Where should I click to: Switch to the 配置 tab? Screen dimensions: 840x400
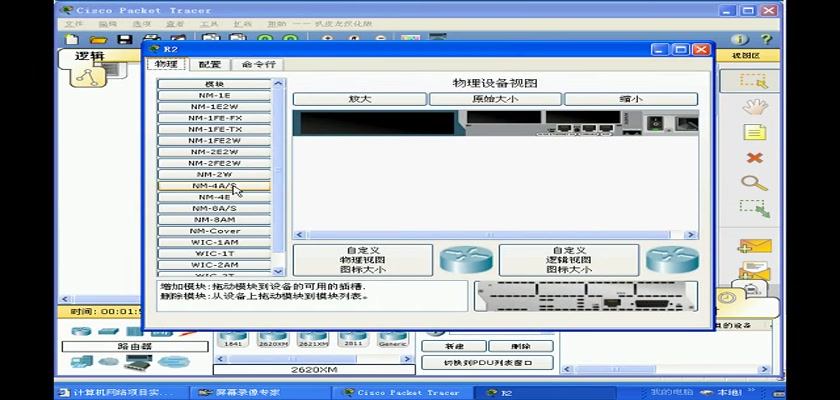point(210,64)
